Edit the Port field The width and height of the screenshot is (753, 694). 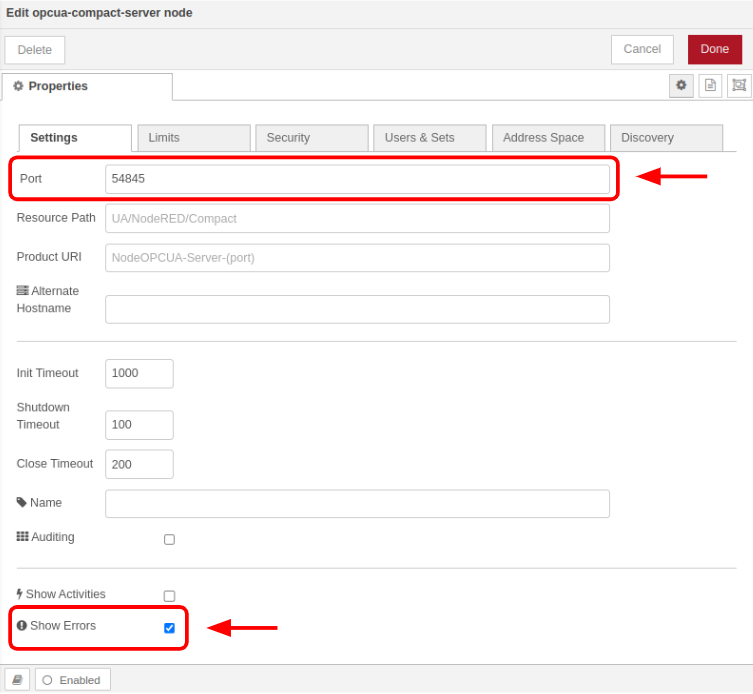357,179
